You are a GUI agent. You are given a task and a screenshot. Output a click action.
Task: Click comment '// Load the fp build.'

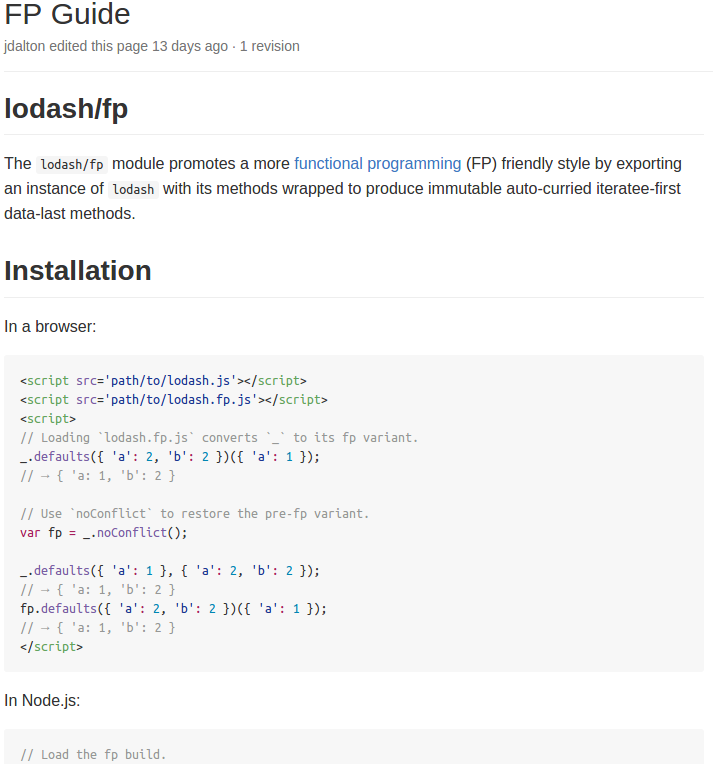pyautogui.click(x=94, y=755)
